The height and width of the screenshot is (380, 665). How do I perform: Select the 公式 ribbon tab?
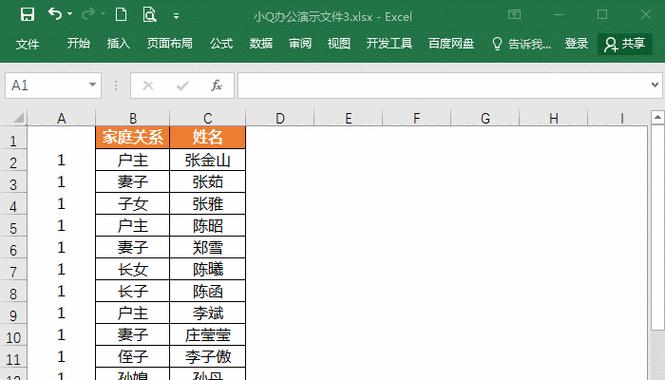pyautogui.click(x=221, y=43)
